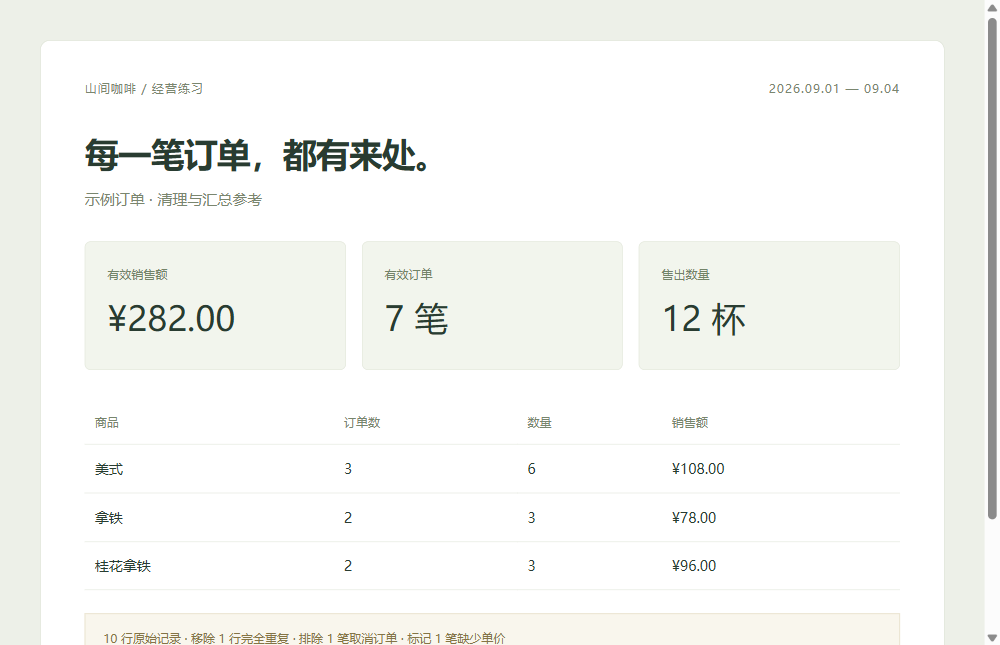1000x645 pixels.
Task: Click the page scrollbar thumb
Action: (992, 269)
